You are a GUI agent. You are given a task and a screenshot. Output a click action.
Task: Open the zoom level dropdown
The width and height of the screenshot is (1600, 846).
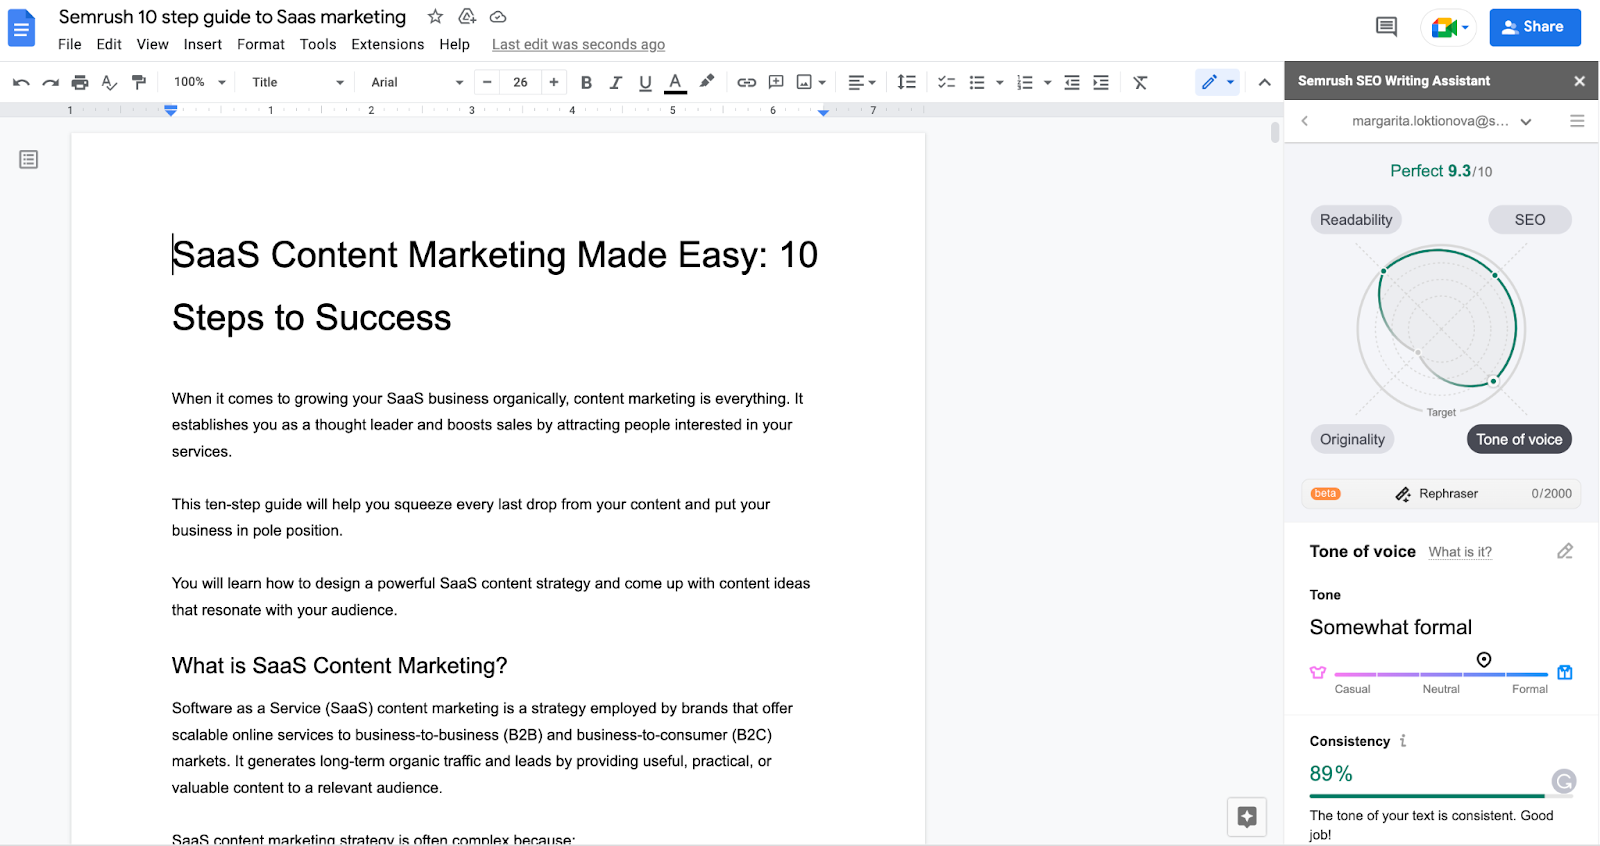point(200,82)
